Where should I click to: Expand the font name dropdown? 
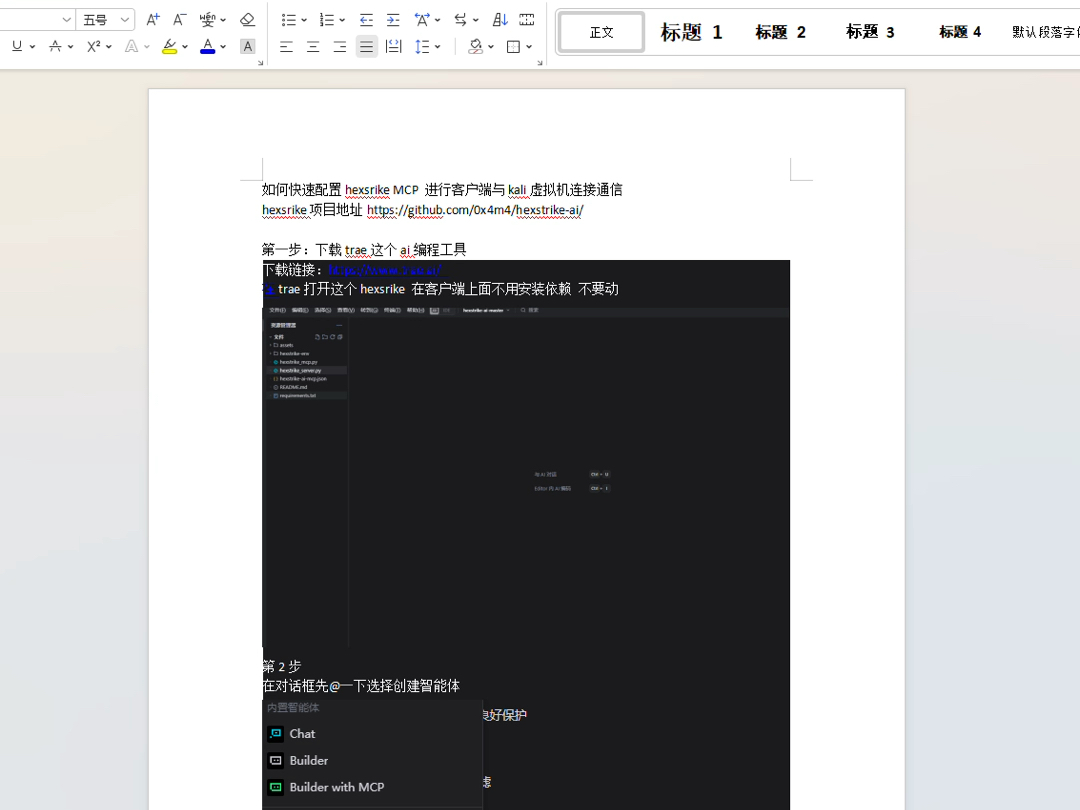(67, 20)
